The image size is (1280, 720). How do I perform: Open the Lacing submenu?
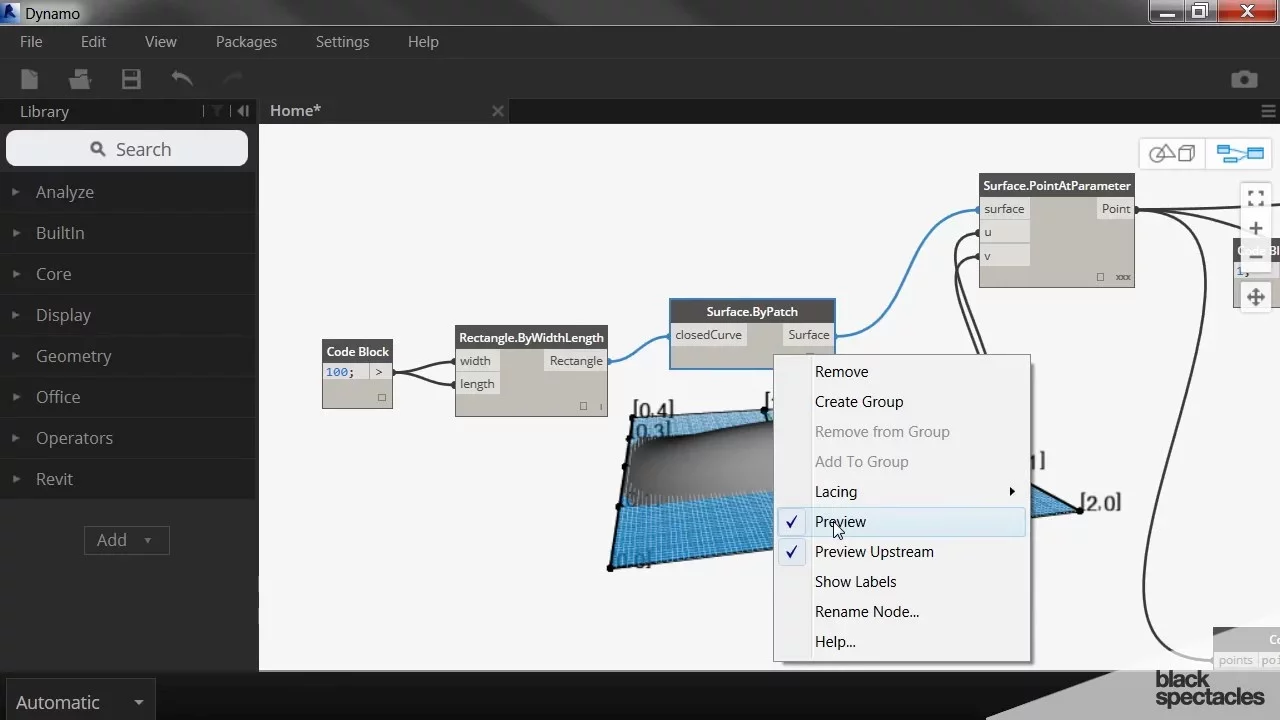901,491
